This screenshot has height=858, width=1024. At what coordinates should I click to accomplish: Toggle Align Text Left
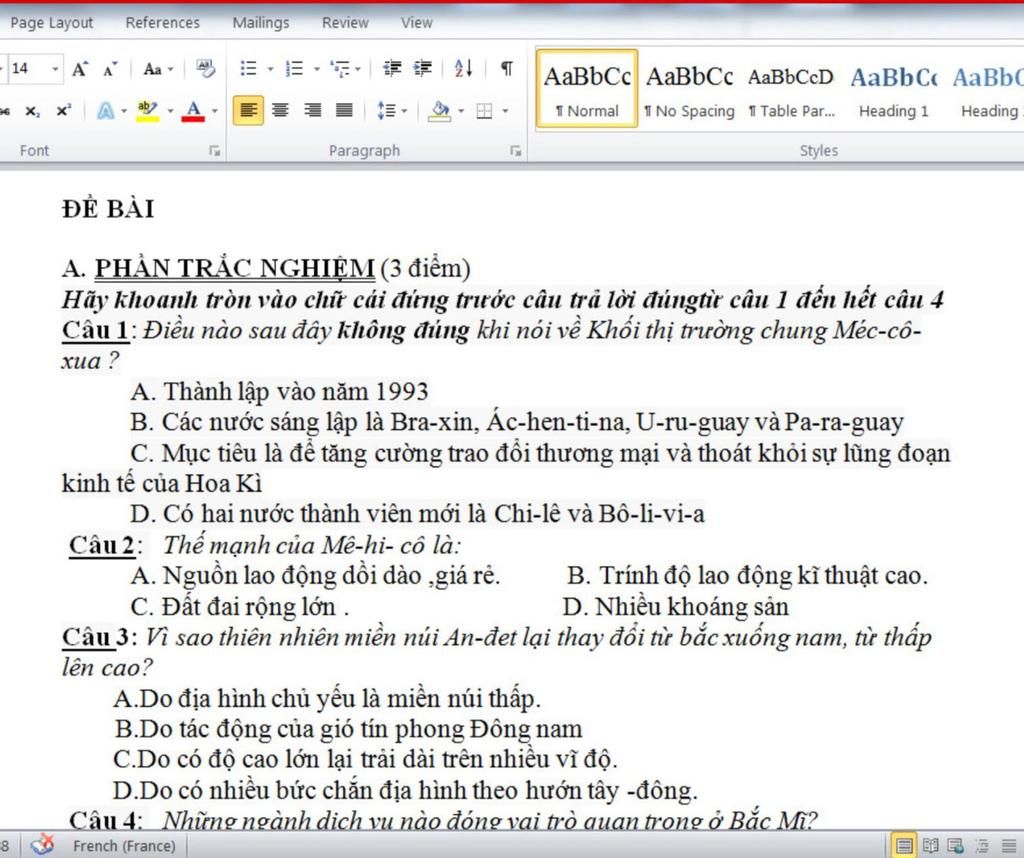click(248, 110)
